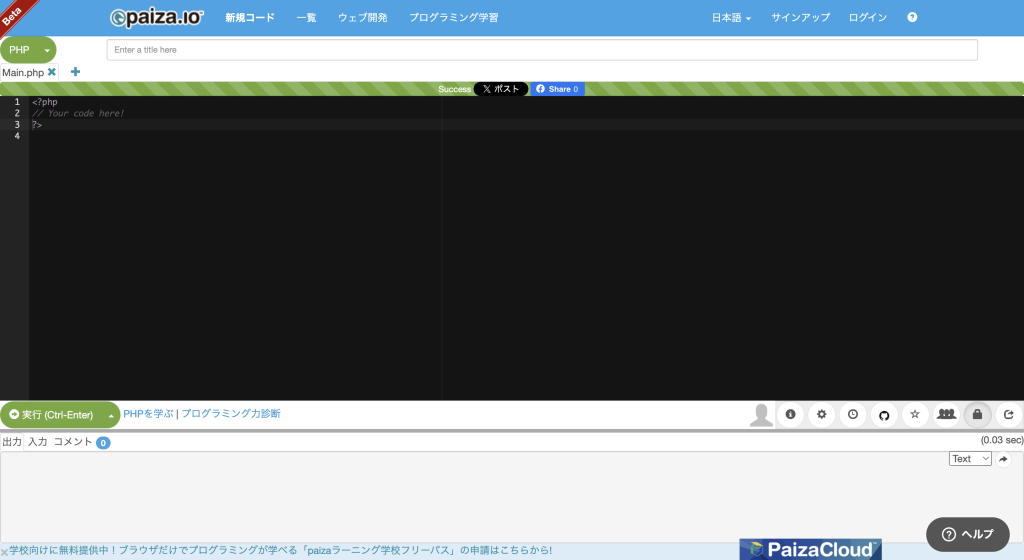Click the group collaboration icon
The height and width of the screenshot is (560, 1024).
pos(946,414)
